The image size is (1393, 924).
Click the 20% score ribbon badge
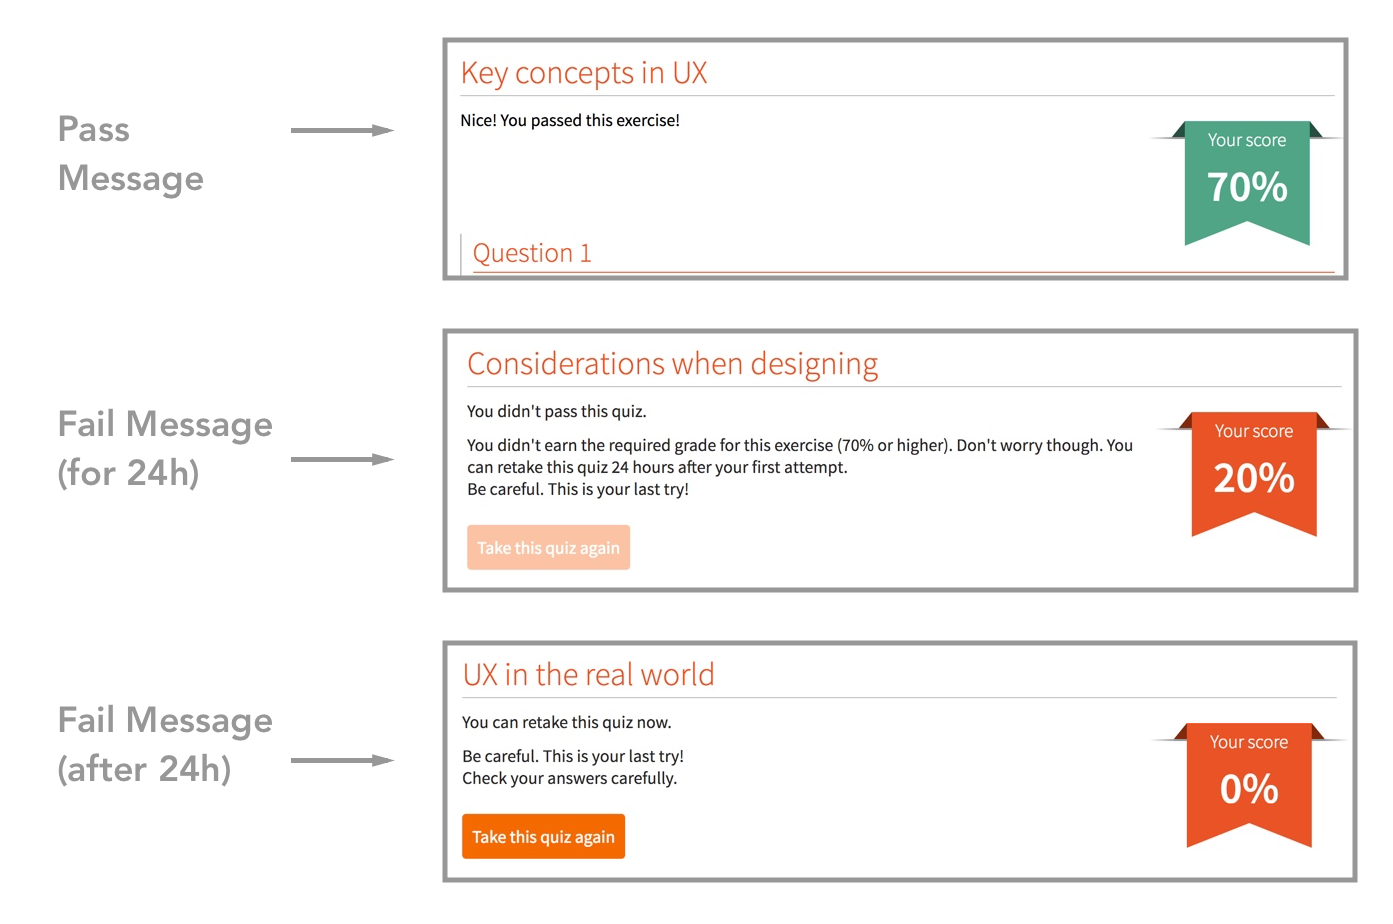pyautogui.click(x=1254, y=474)
